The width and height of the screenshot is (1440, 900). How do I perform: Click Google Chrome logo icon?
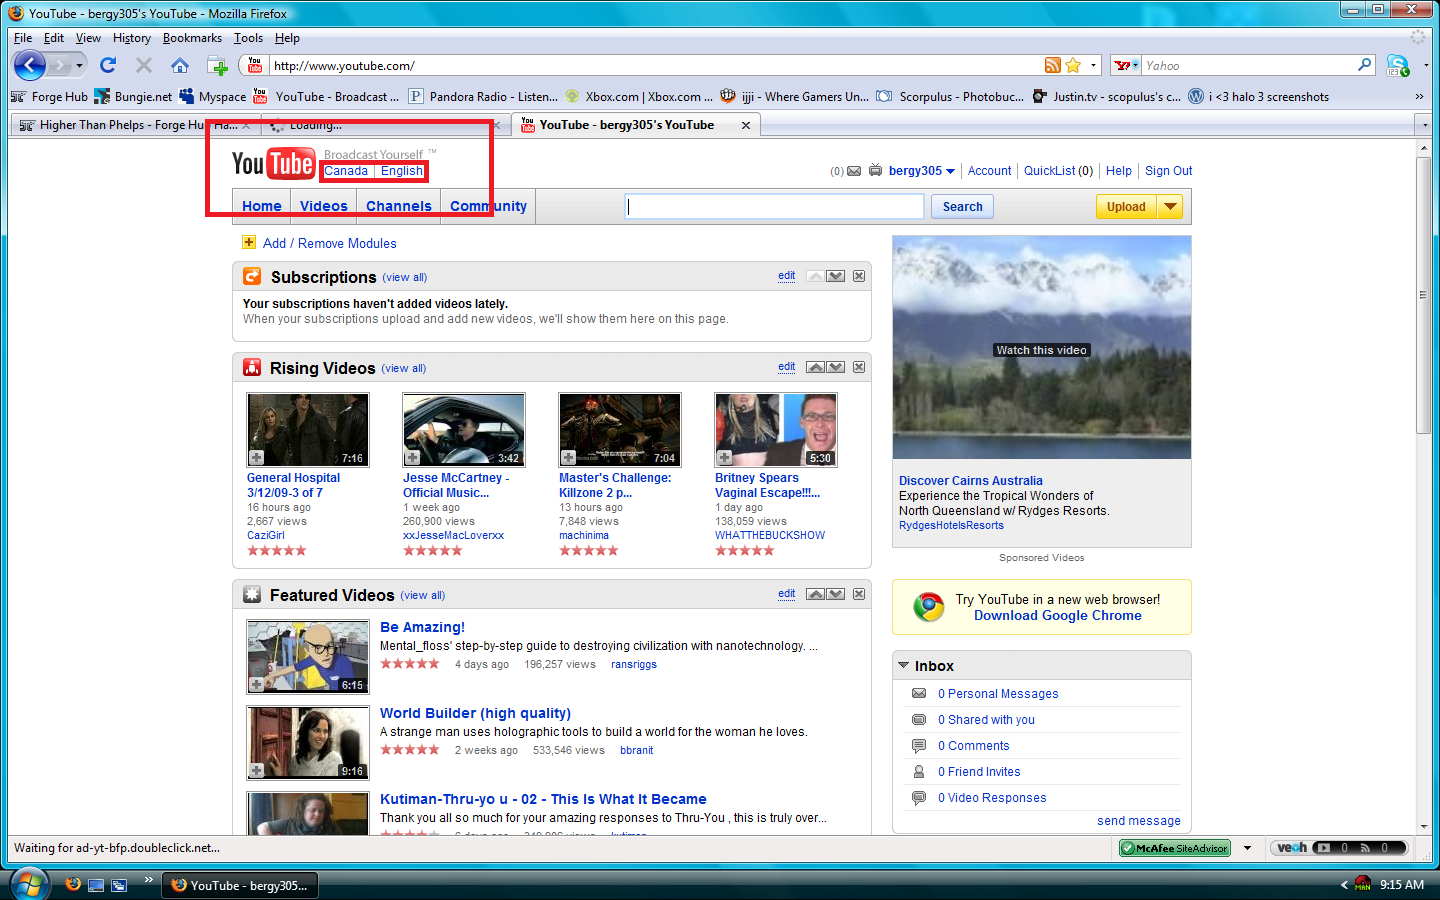(929, 607)
